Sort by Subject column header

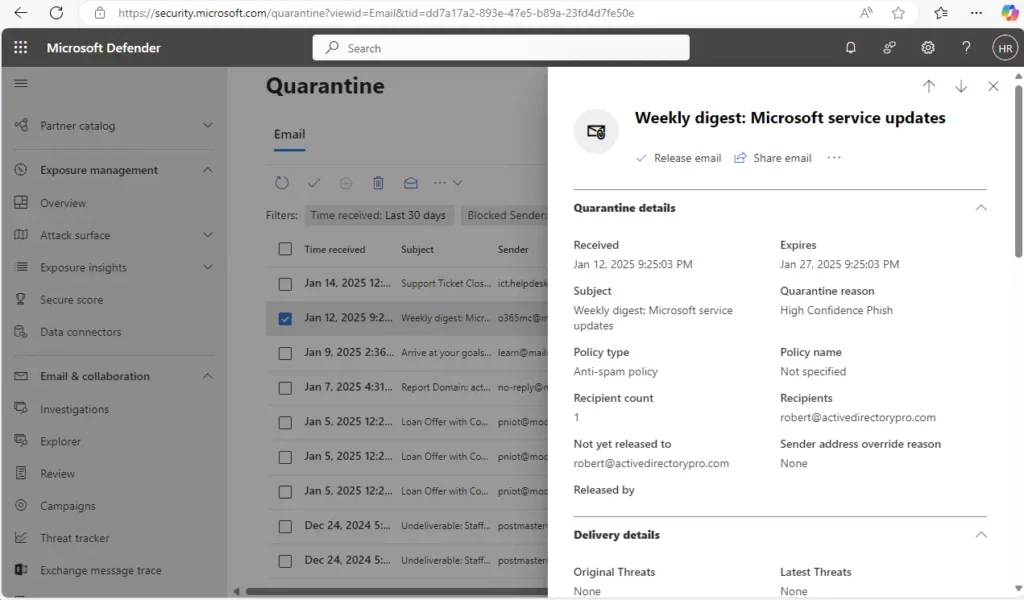coord(417,249)
